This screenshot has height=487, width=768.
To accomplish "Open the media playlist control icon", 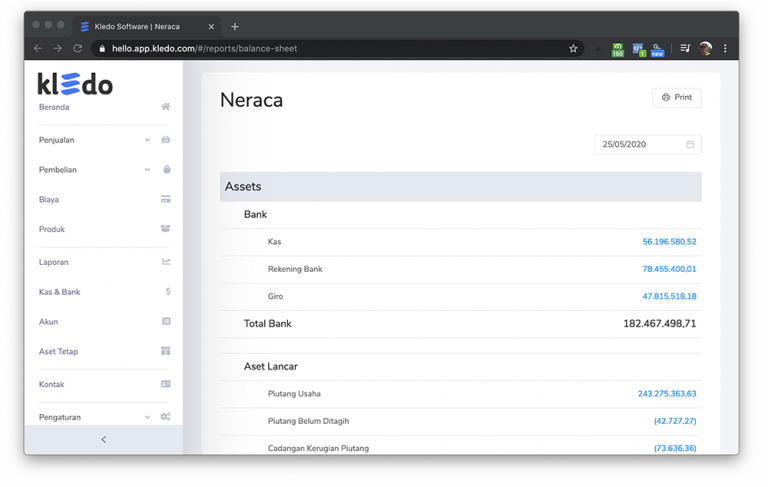I will tap(685, 49).
